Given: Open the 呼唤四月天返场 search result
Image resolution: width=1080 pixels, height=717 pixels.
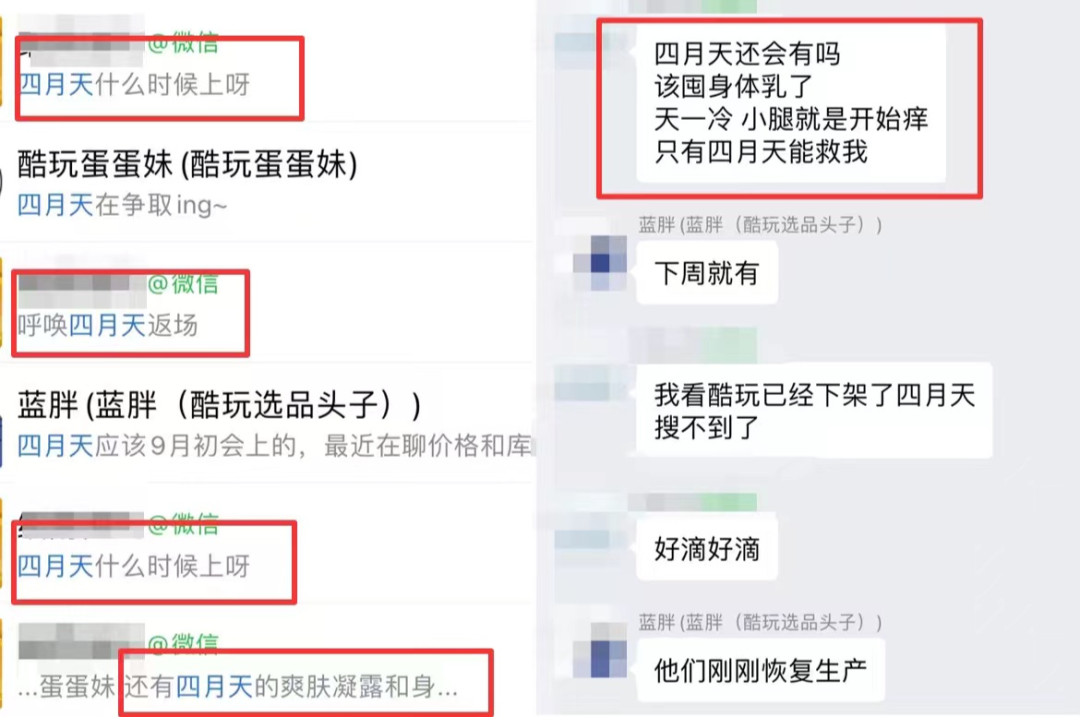Looking at the screenshot, I should 267,303.
